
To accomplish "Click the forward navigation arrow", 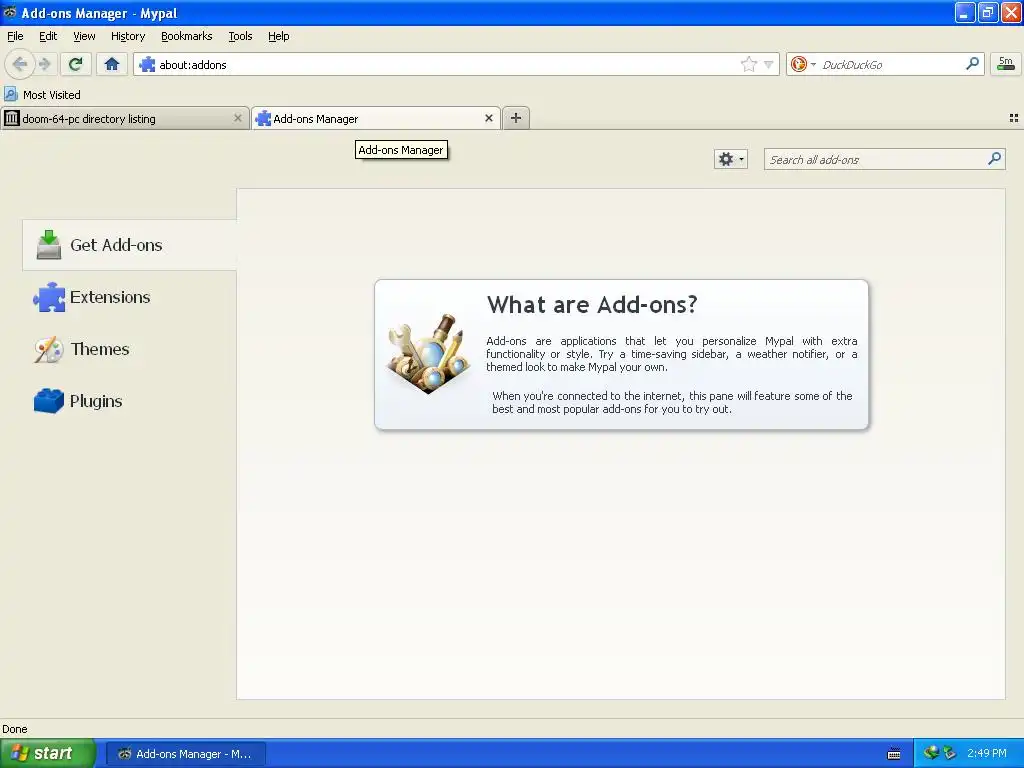I will pos(45,64).
